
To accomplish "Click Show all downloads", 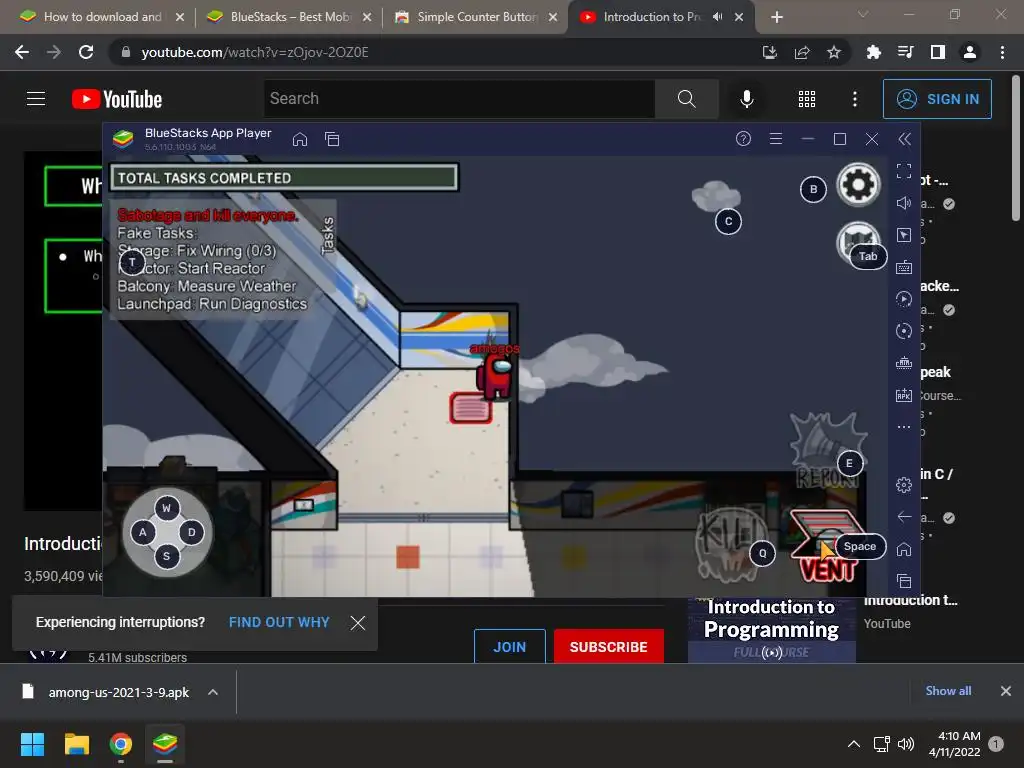I will click(x=948, y=691).
